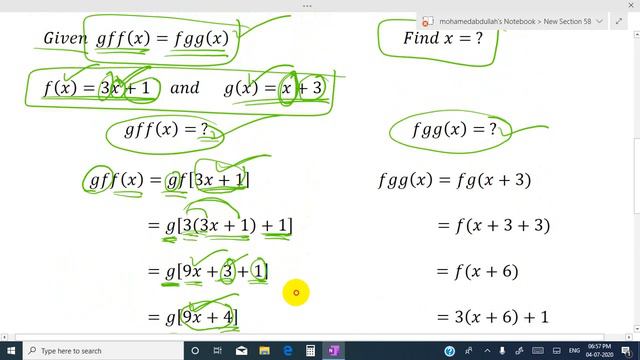Click the '= g[9x + 3 + 1]' line
This screenshot has width=640, height=360.
pyautogui.click(x=208, y=271)
